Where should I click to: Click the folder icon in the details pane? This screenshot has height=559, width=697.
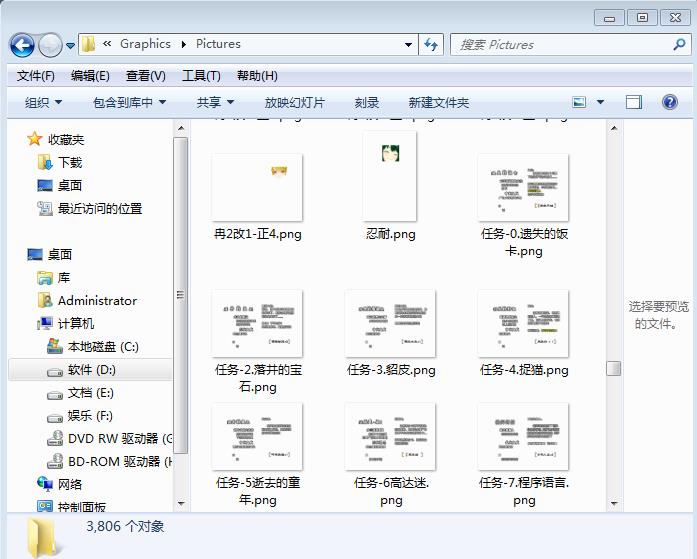tap(43, 538)
